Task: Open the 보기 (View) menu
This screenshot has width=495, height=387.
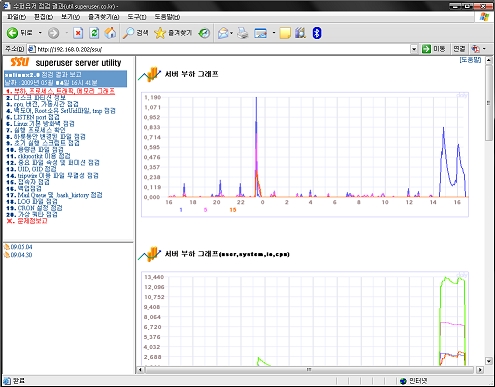Action: pyautogui.click(x=70, y=17)
